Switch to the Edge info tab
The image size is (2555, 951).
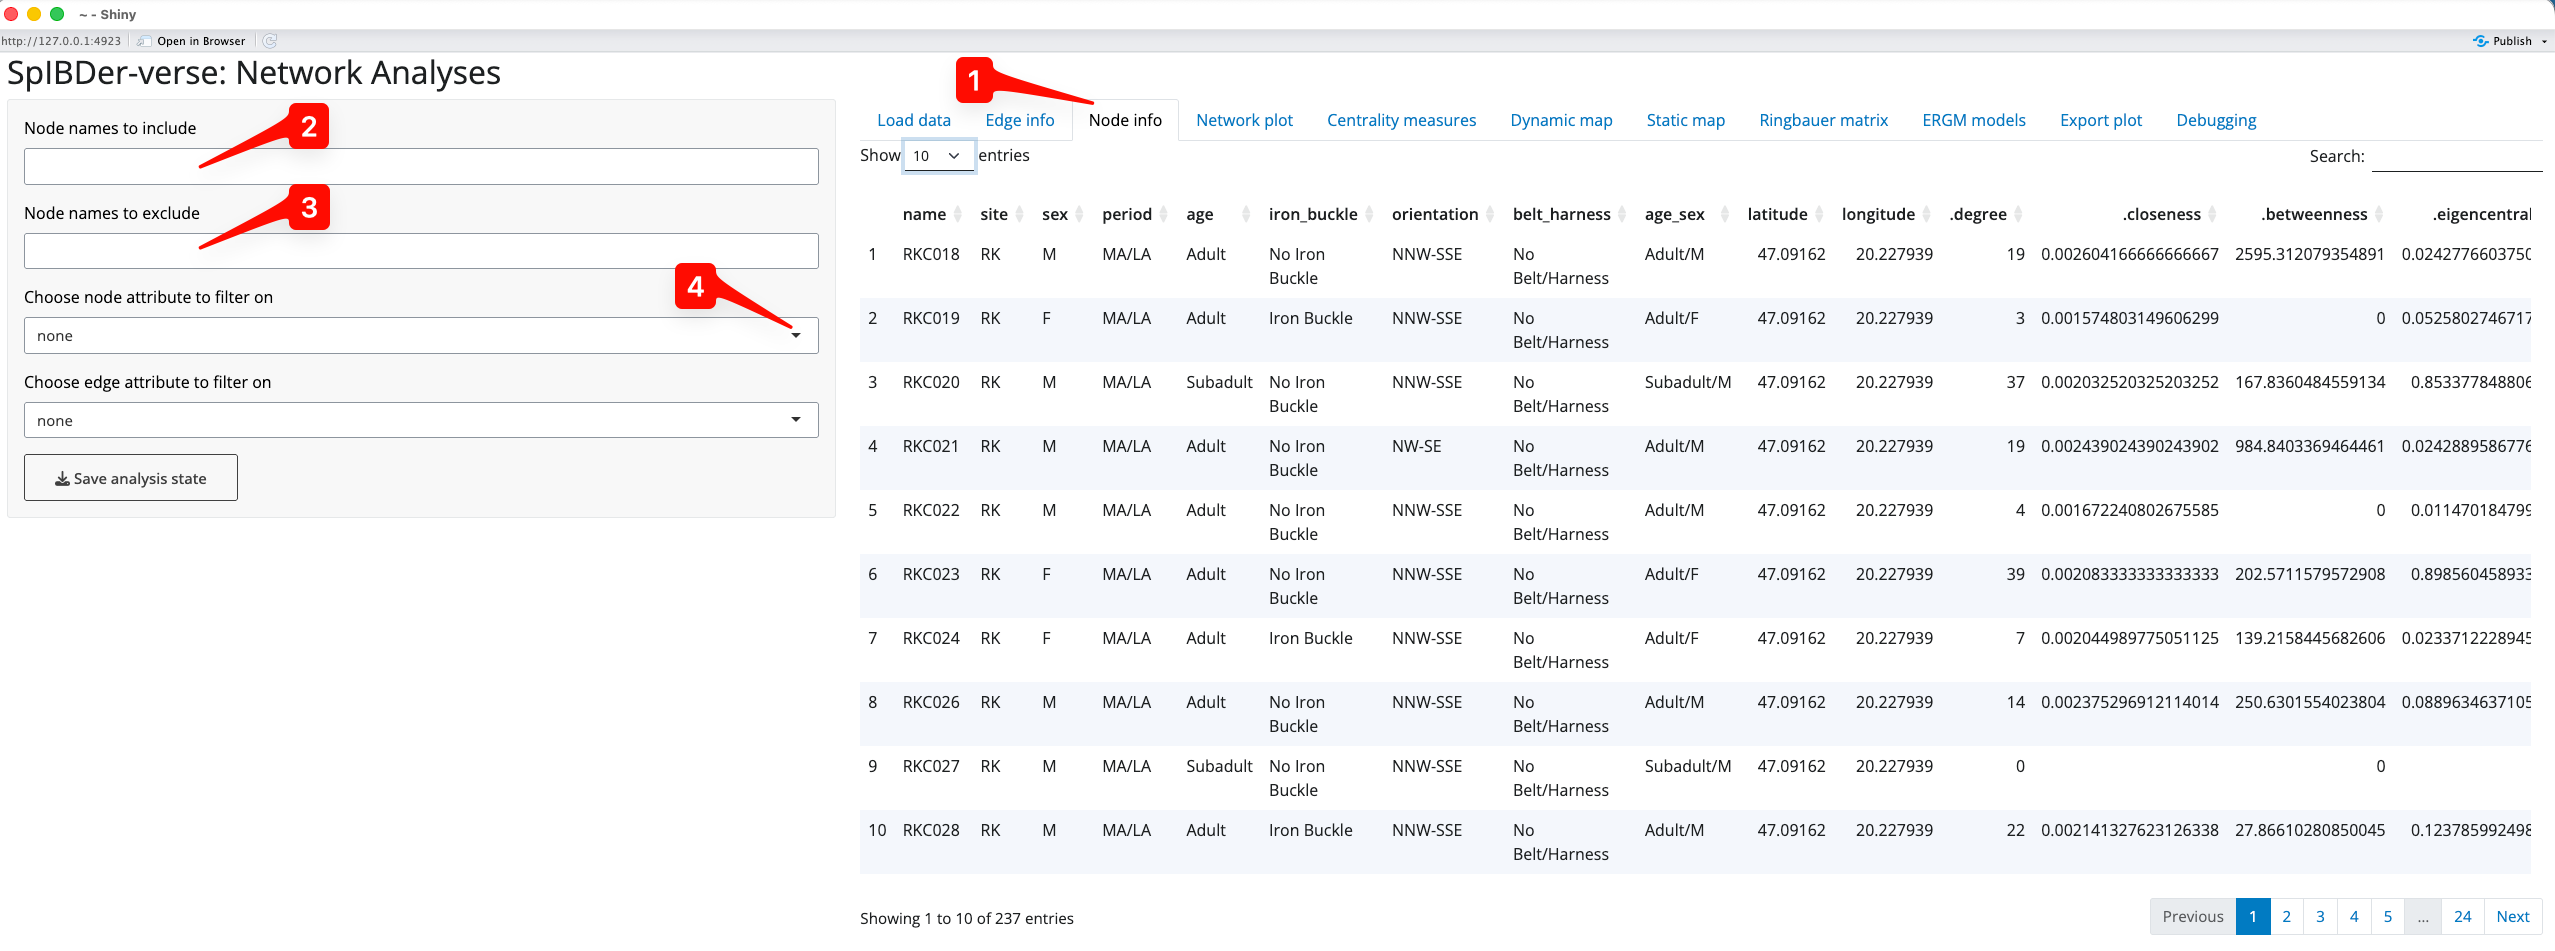[x=1019, y=120]
